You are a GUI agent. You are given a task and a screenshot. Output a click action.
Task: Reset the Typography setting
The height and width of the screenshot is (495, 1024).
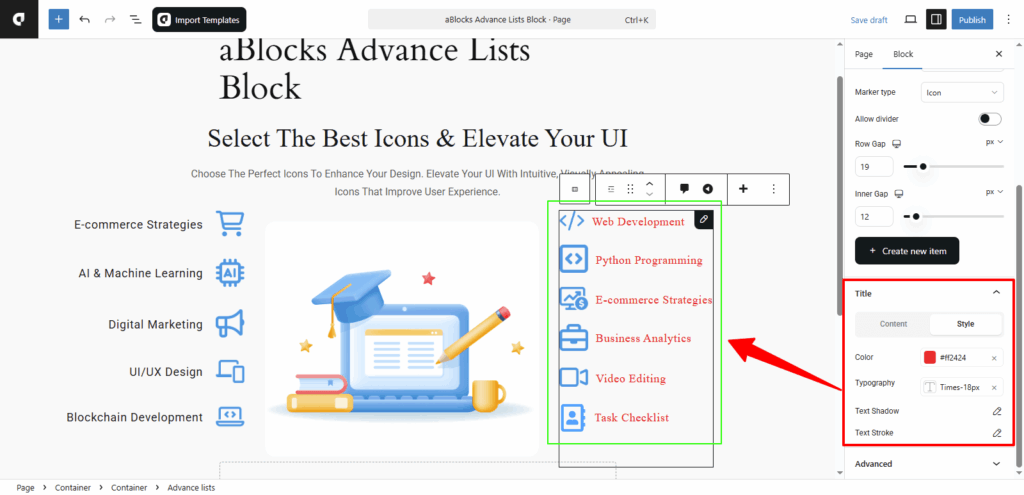[994, 387]
